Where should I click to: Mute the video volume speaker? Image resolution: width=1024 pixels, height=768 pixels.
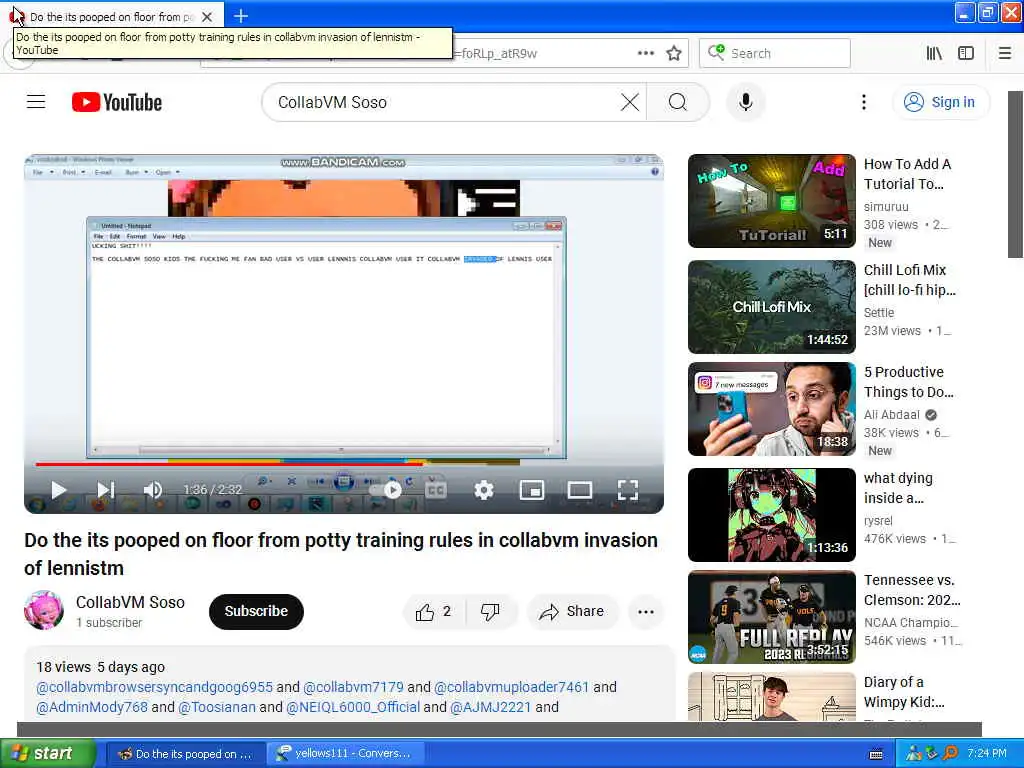[152, 490]
